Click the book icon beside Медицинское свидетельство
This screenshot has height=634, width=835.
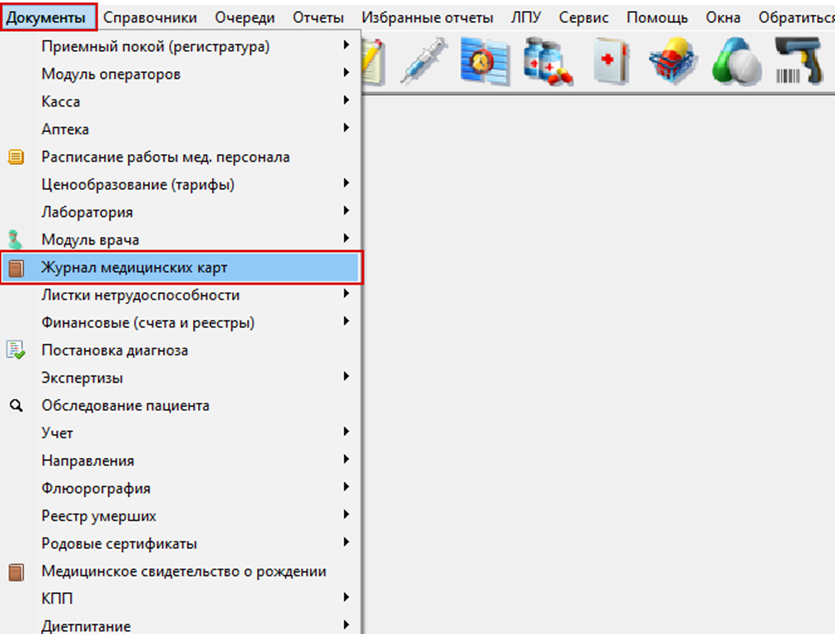tap(16, 572)
